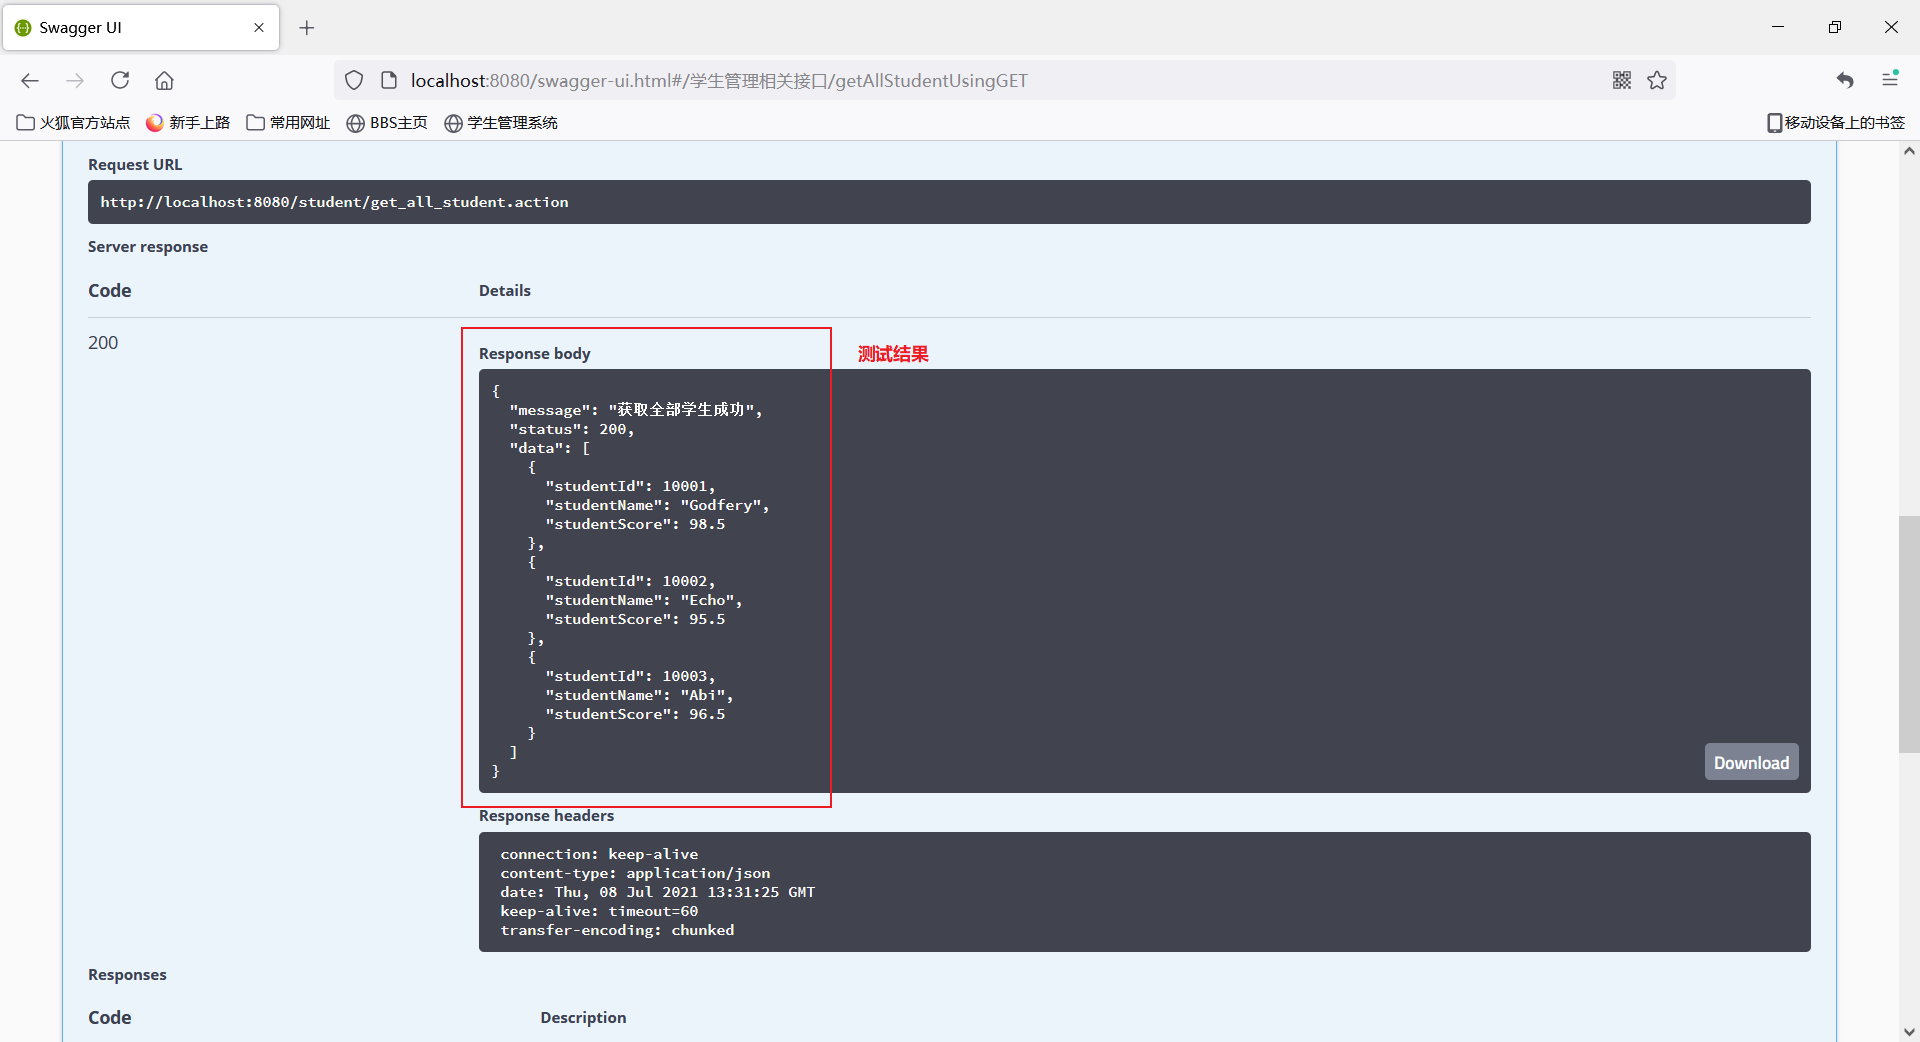Open the 新手上路 bookmark

click(x=188, y=122)
